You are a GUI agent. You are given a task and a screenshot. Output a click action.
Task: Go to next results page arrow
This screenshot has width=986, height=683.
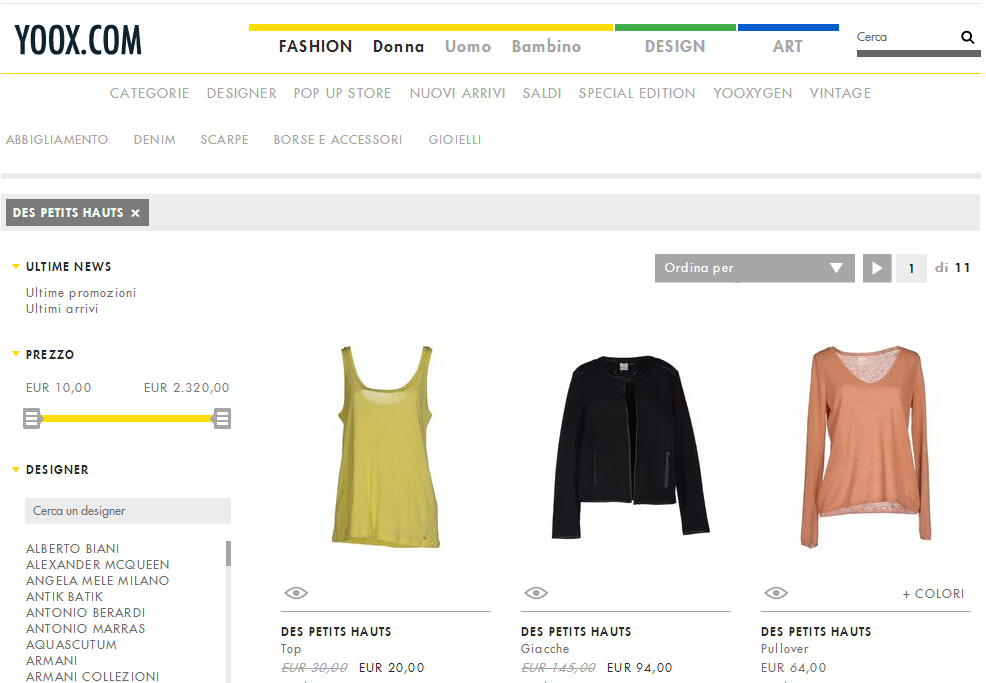[877, 269]
